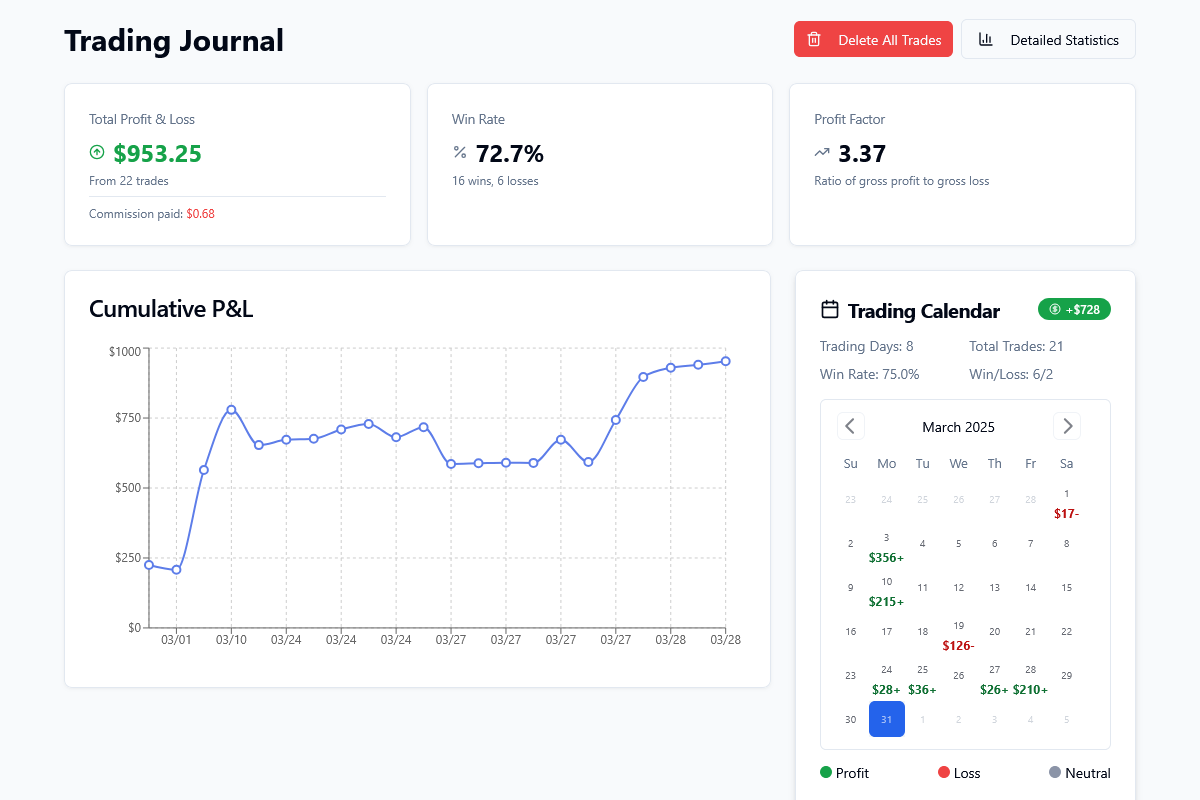Select March 28 showing $210+

click(x=1031, y=680)
